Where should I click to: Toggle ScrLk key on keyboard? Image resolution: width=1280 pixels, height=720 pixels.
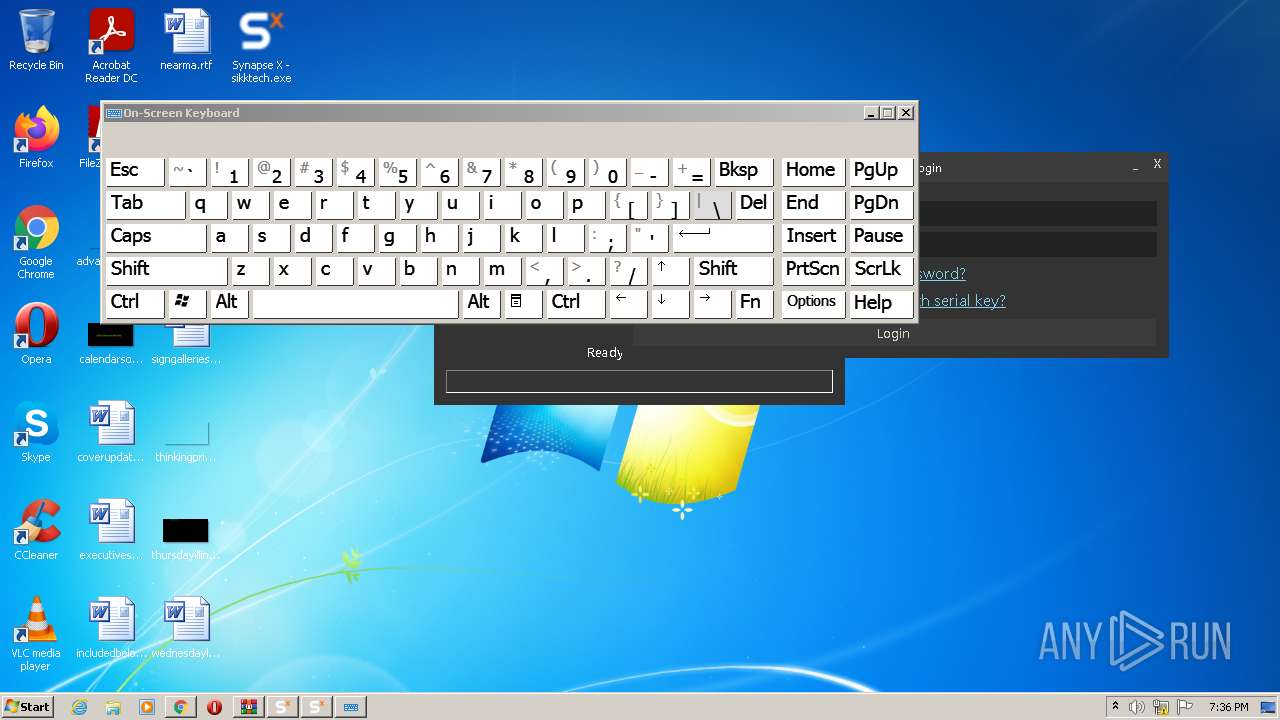click(x=881, y=270)
